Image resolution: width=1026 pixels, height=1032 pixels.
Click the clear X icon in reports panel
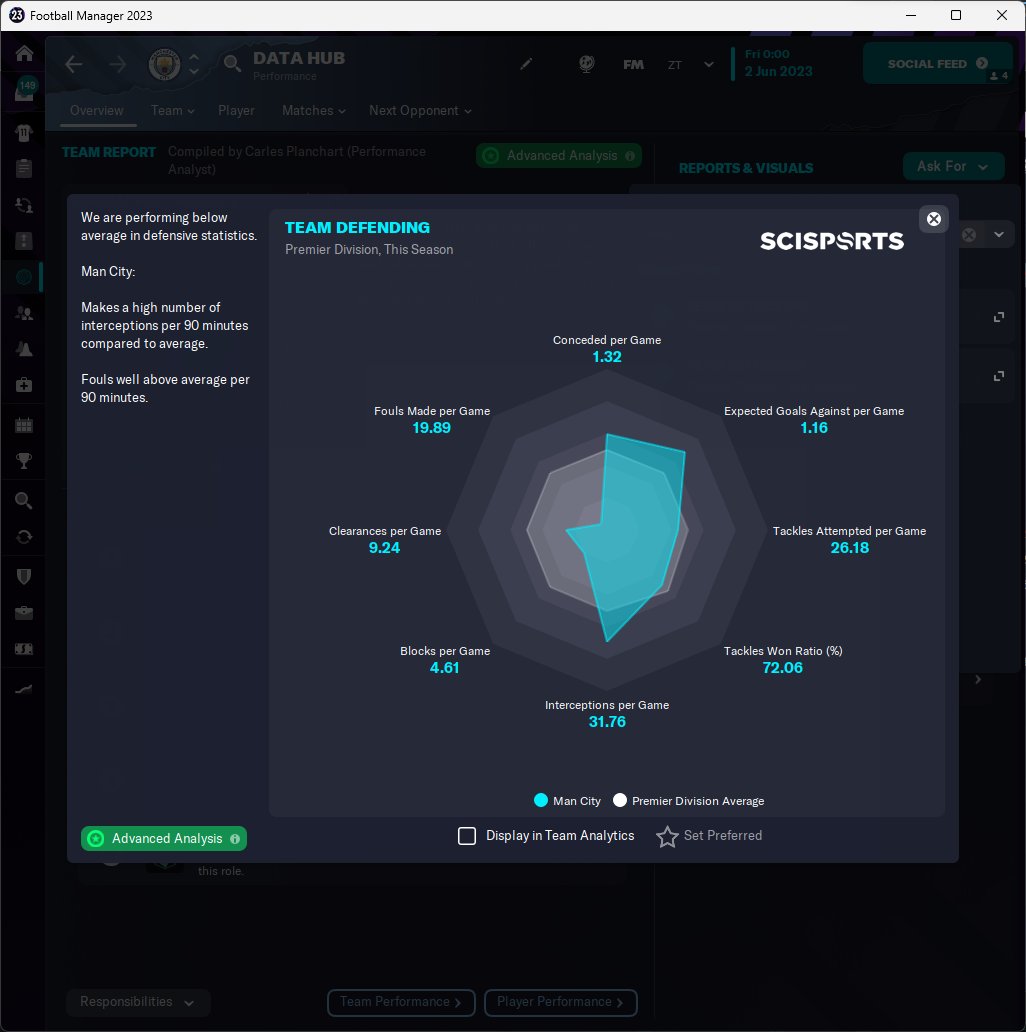click(969, 235)
